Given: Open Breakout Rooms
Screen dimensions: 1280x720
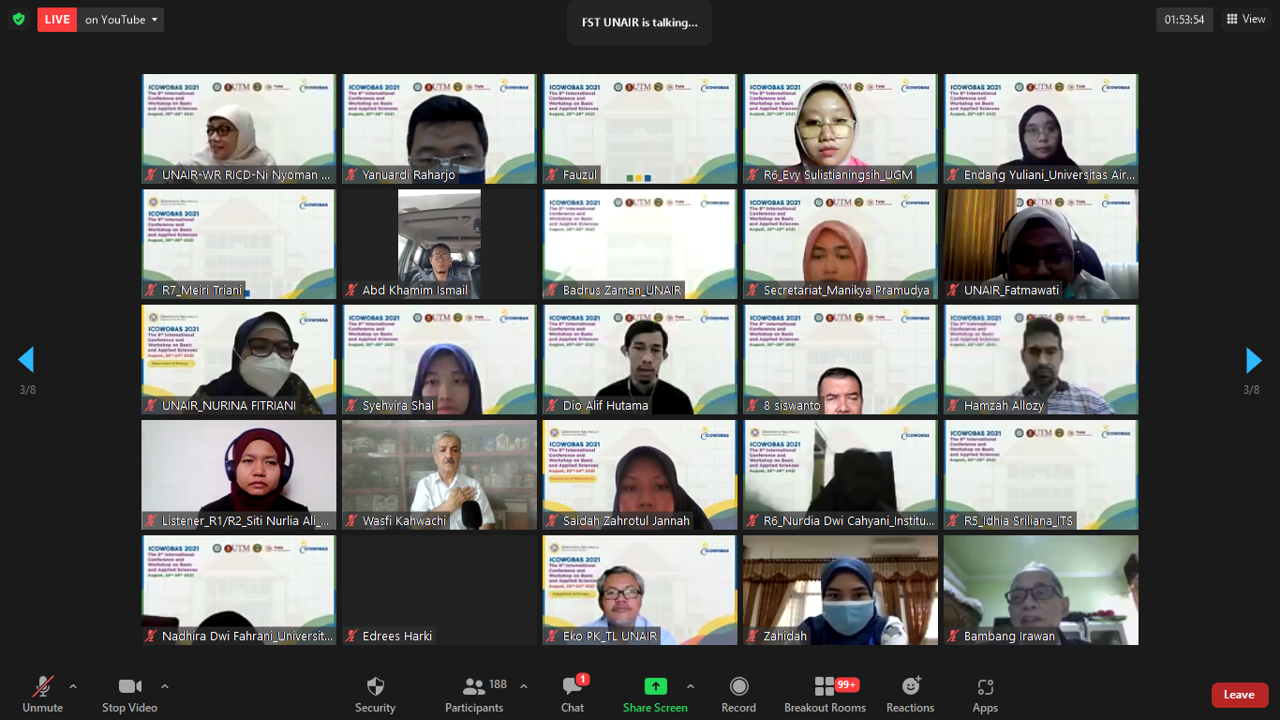Looking at the screenshot, I should pyautogui.click(x=825, y=694).
